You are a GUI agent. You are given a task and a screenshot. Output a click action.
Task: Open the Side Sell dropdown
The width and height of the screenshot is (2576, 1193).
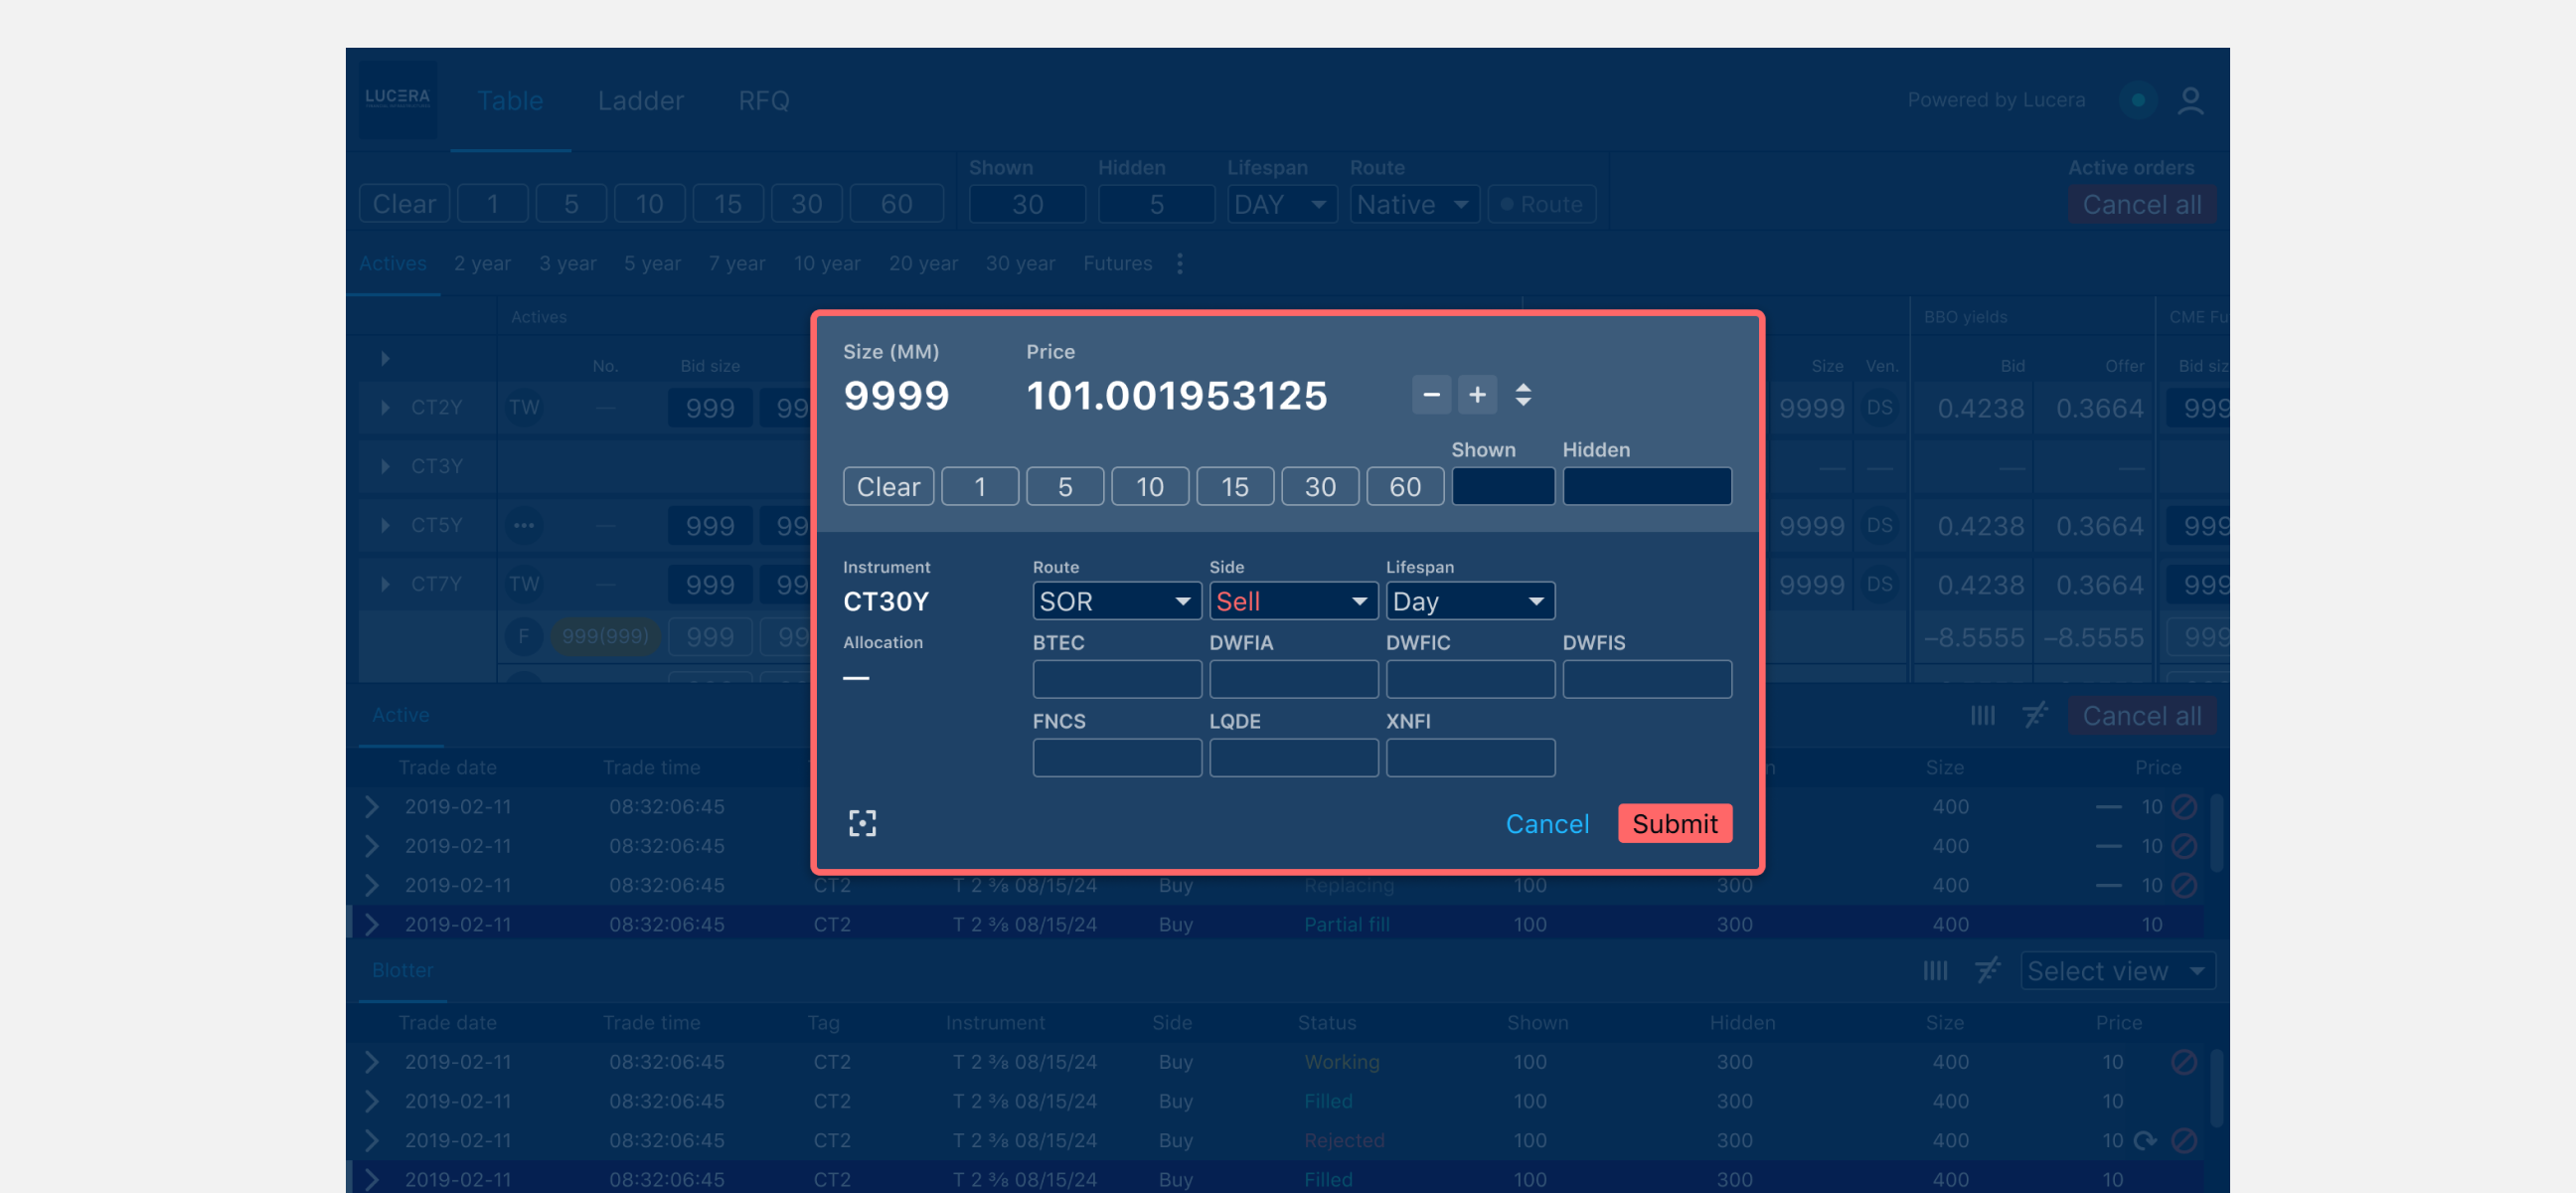[1292, 601]
